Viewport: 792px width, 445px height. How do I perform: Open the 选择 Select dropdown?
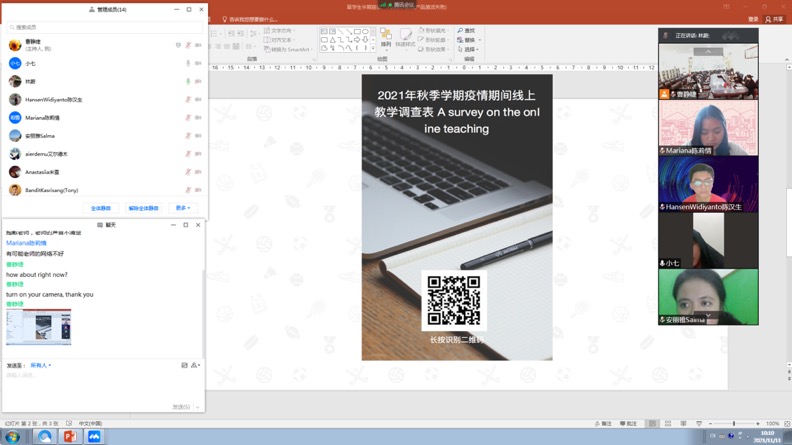pyautogui.click(x=467, y=50)
